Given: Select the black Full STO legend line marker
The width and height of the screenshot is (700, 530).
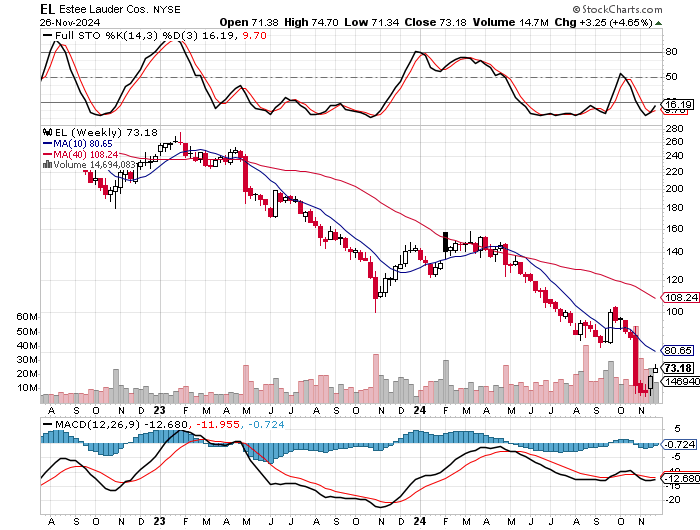Looking at the screenshot, I should pos(47,35).
